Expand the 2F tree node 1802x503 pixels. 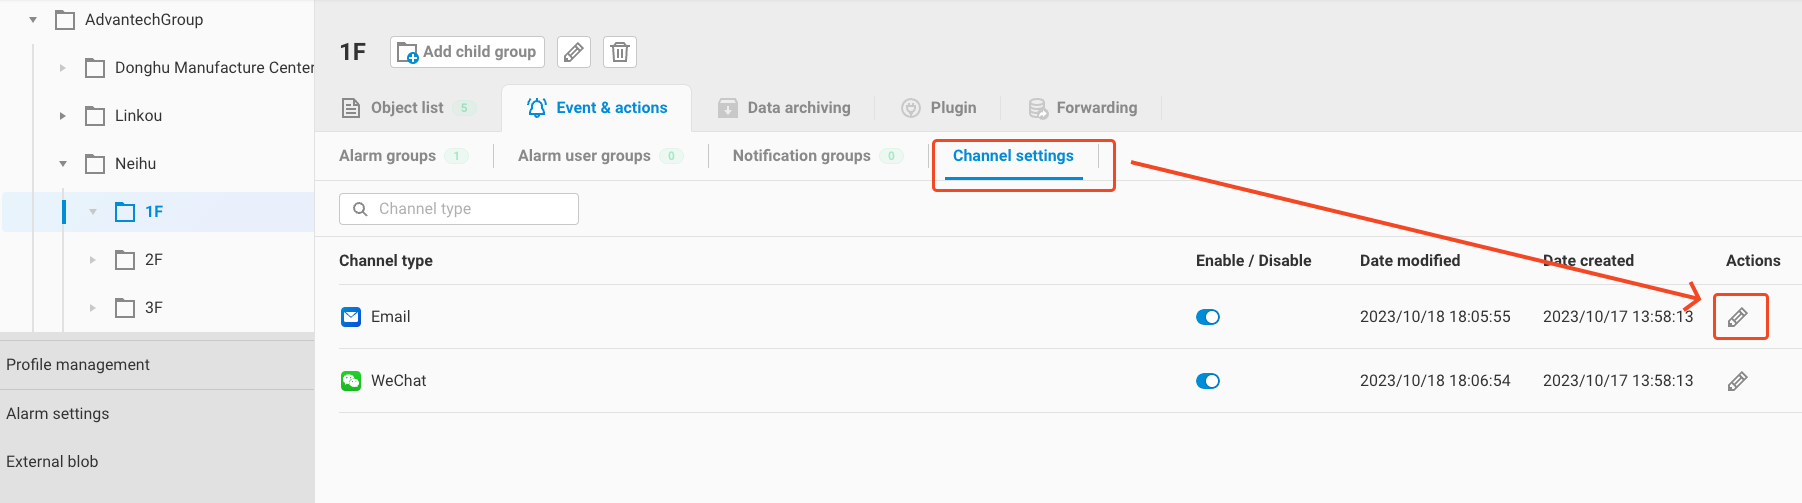click(x=93, y=260)
